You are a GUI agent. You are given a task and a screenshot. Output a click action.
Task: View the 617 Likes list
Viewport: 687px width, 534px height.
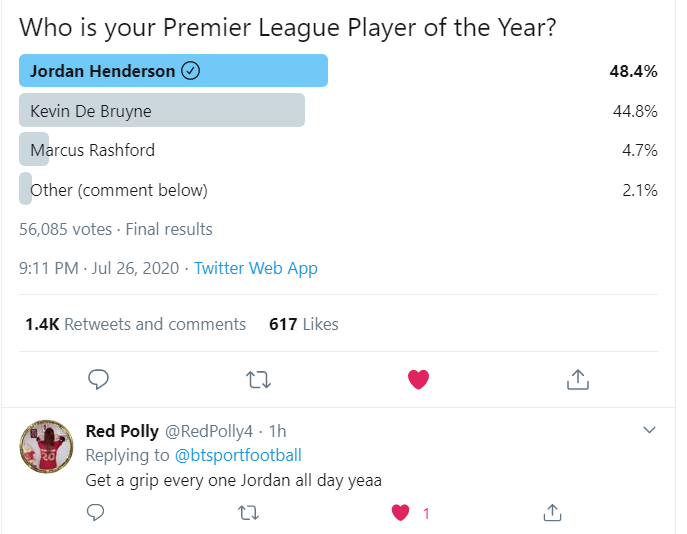point(304,324)
